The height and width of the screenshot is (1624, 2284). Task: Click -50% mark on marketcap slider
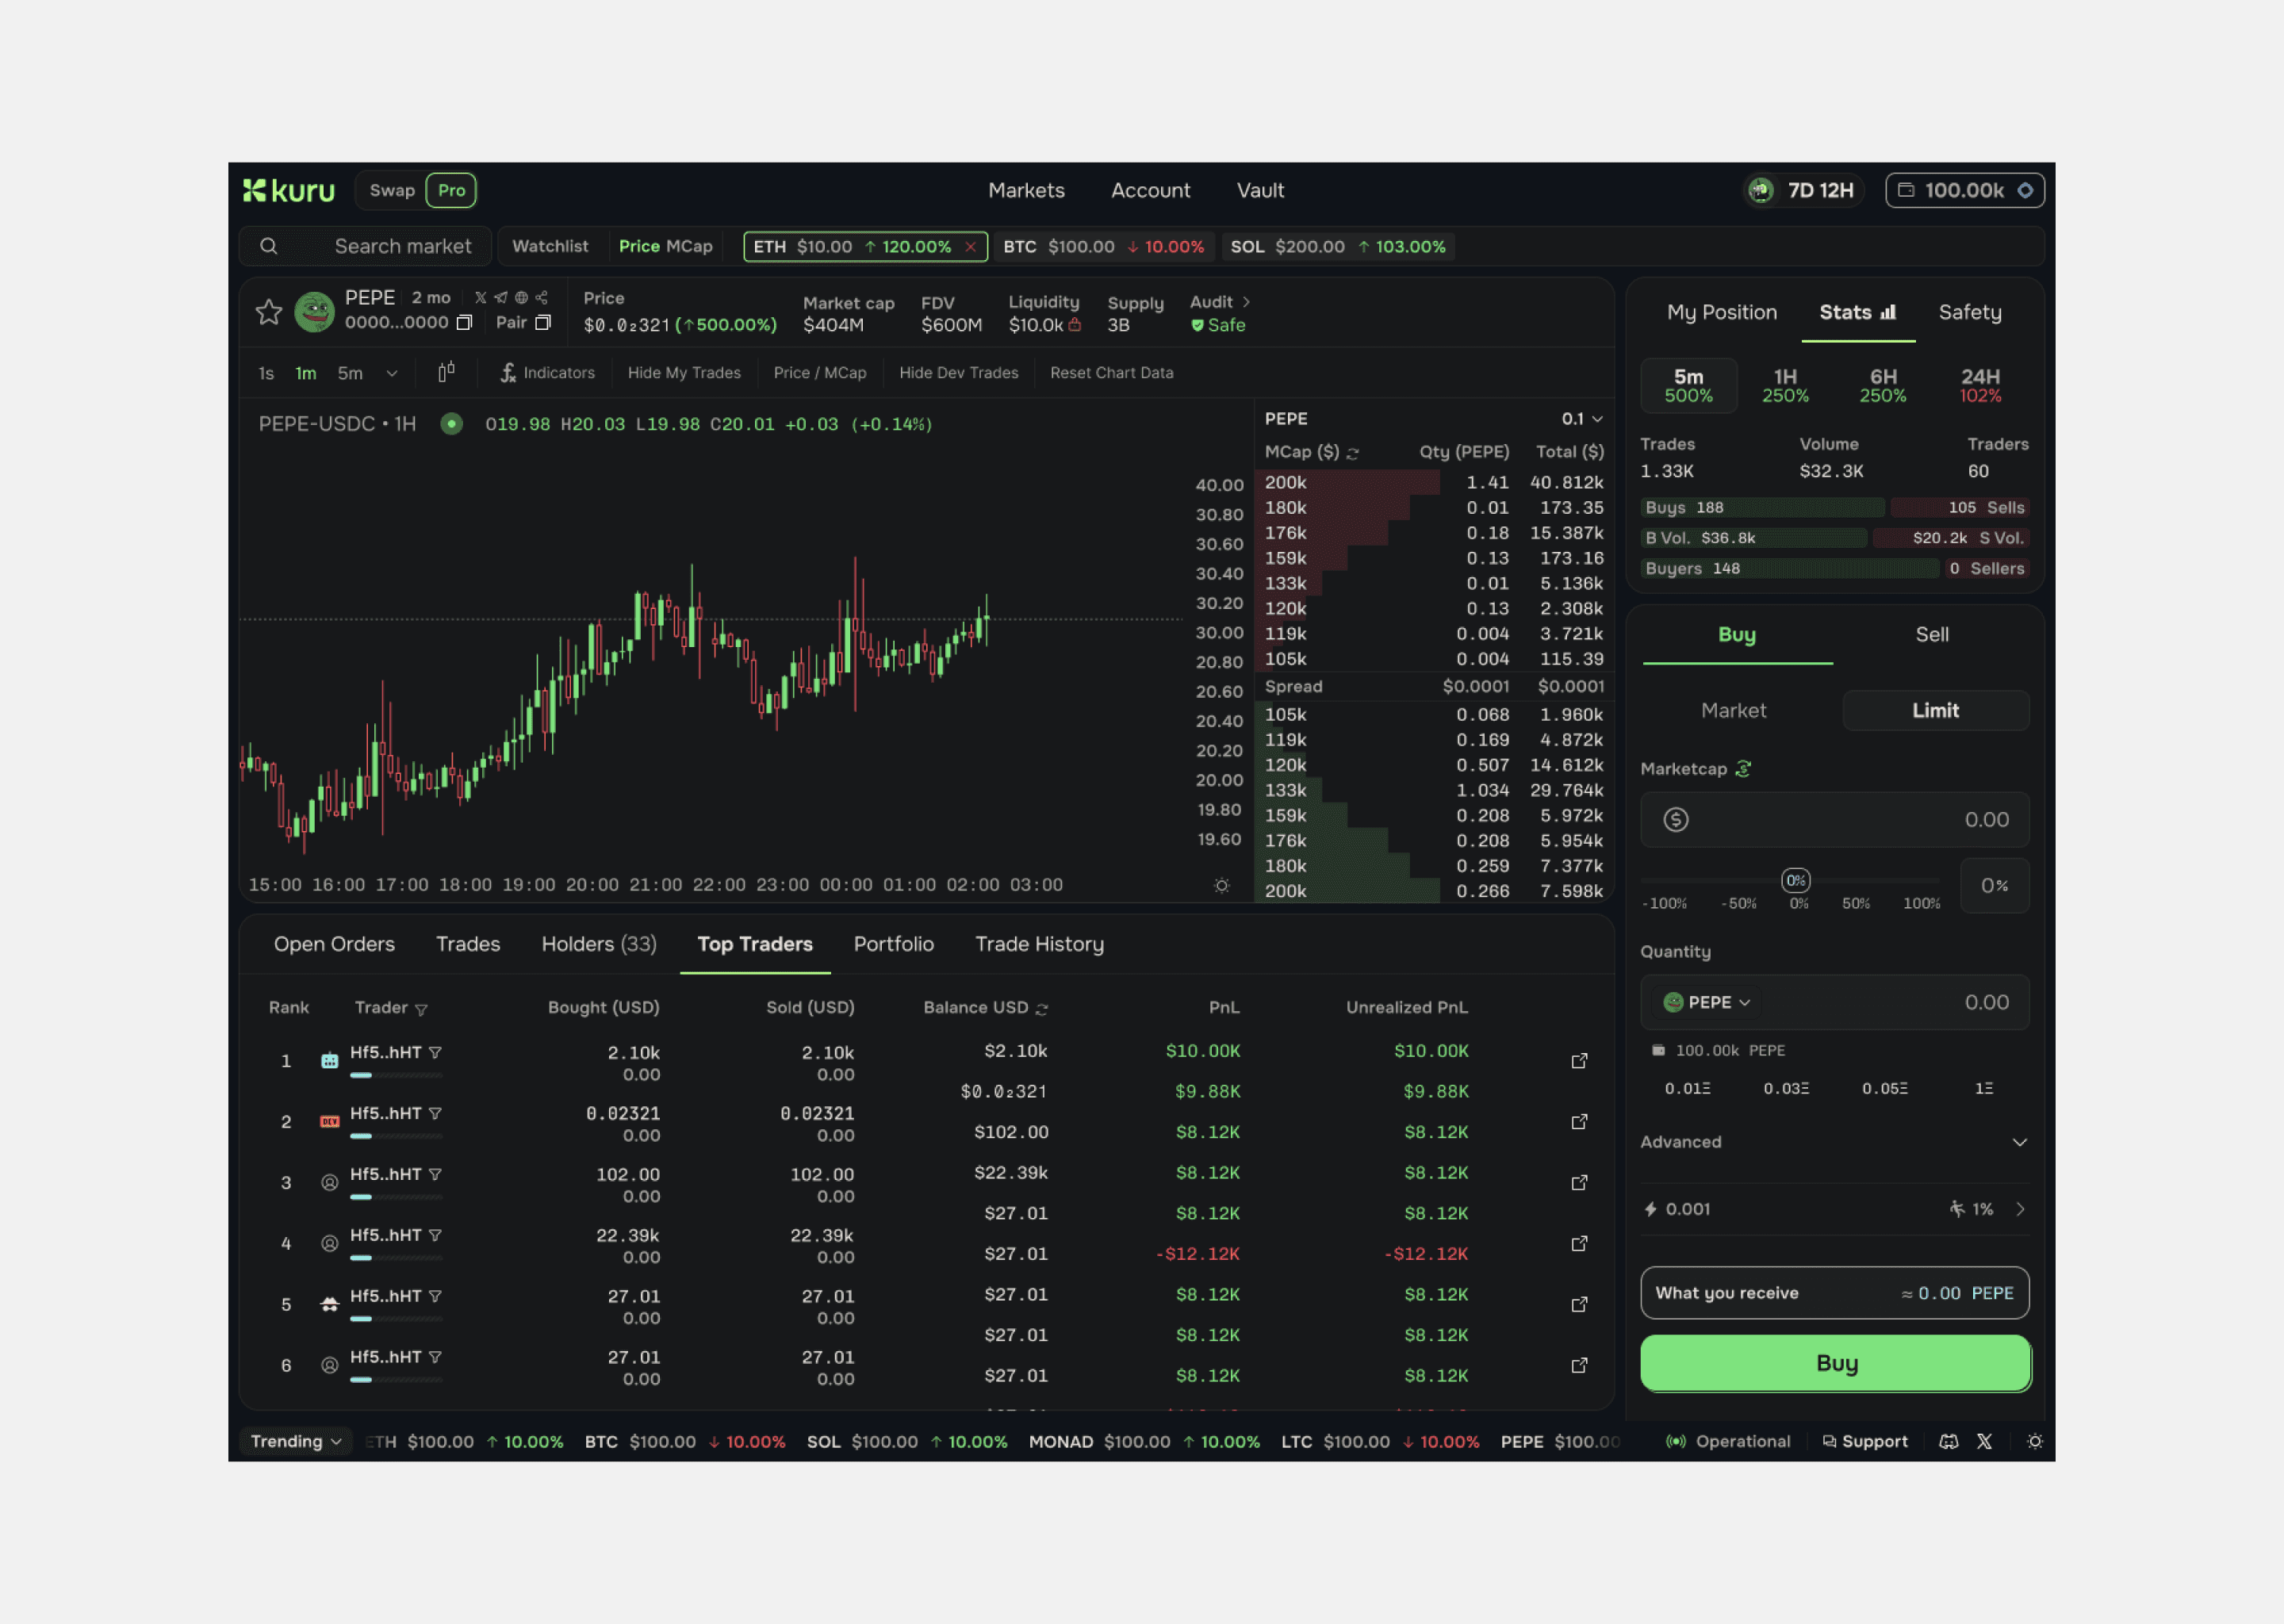pyautogui.click(x=1739, y=904)
